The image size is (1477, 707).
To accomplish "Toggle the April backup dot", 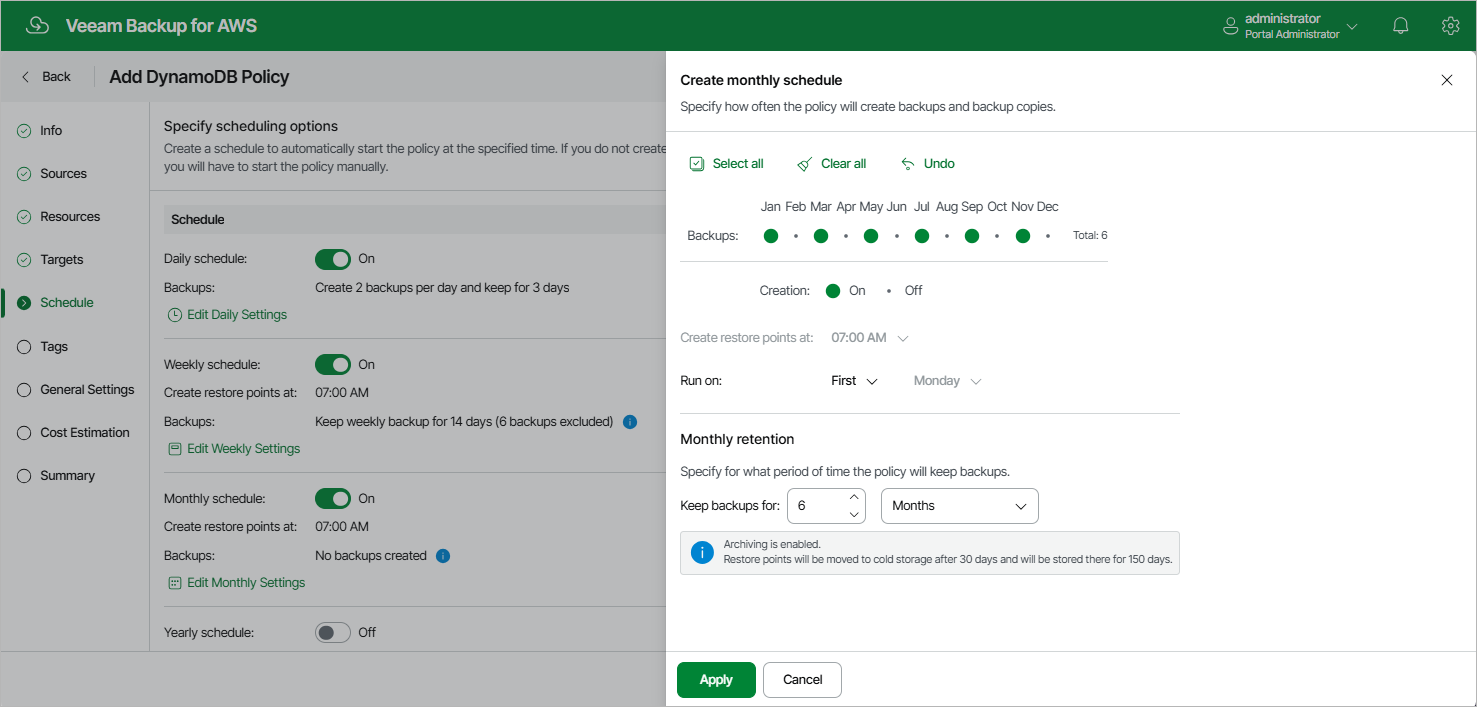I will tap(846, 236).
